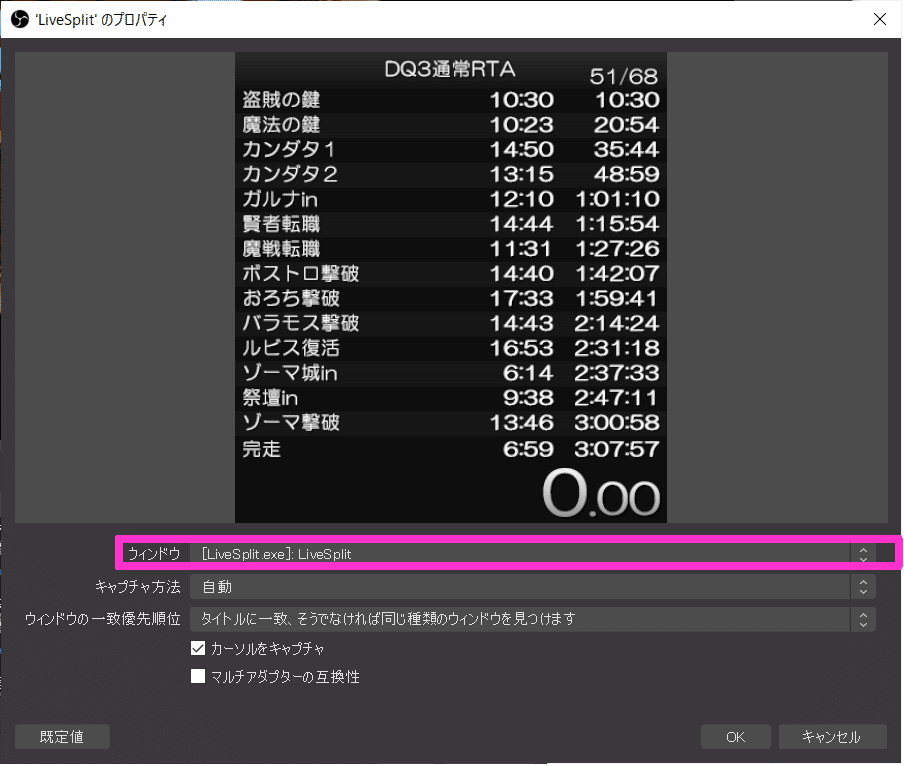Click the 1:01:10 cumulative time
Screen dimensions: 904x766
617,199
